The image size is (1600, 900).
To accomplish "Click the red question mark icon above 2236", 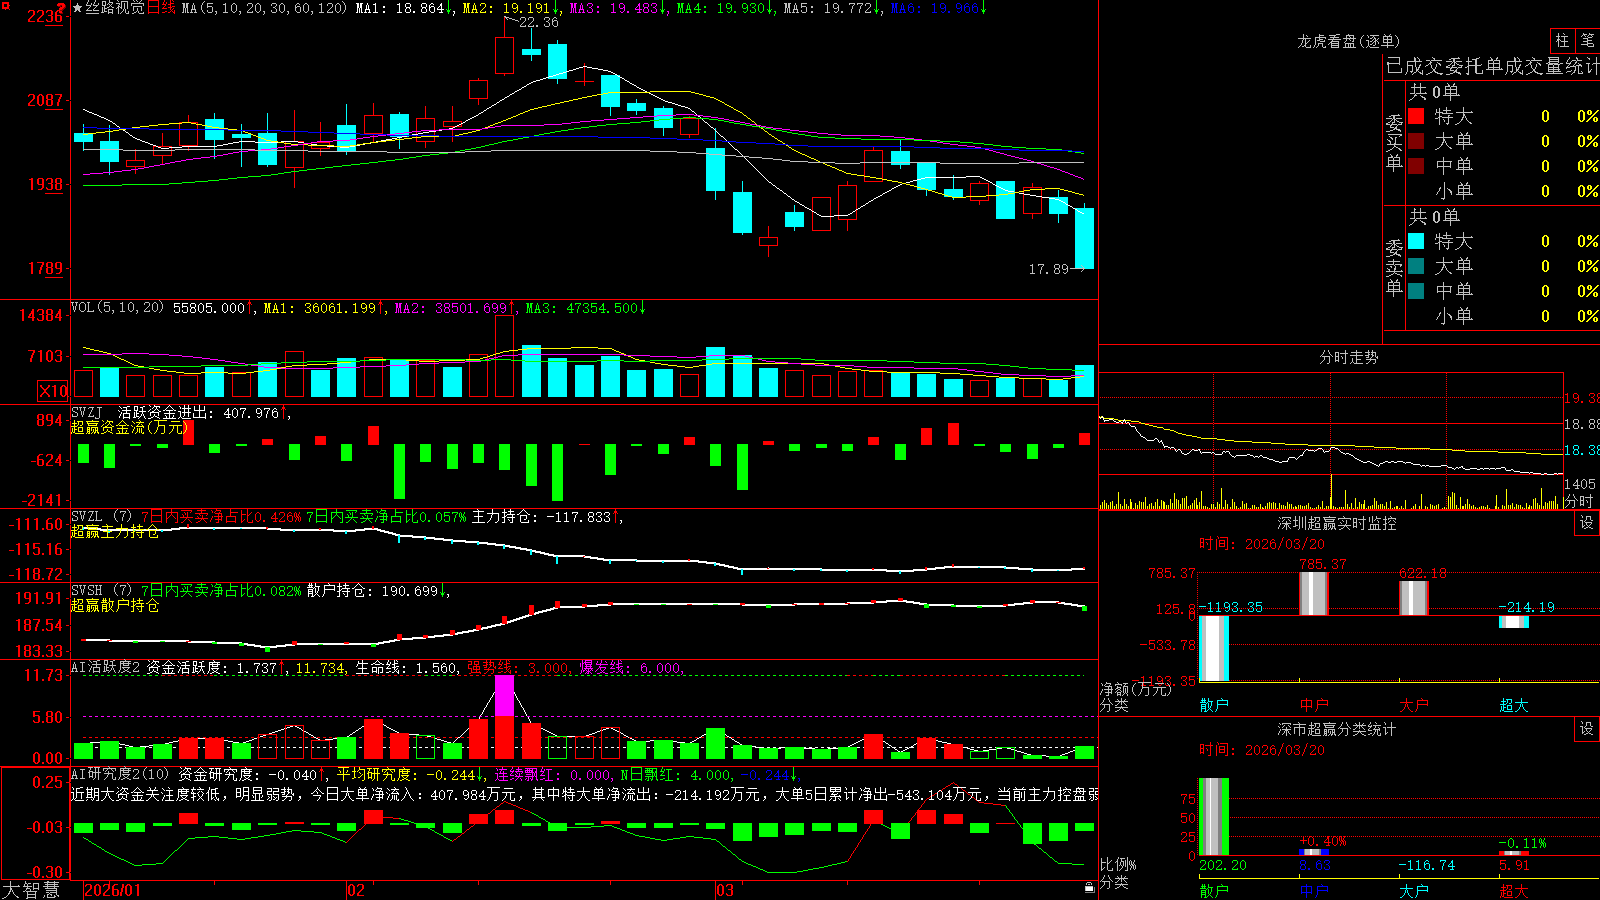I will coord(61,7).
